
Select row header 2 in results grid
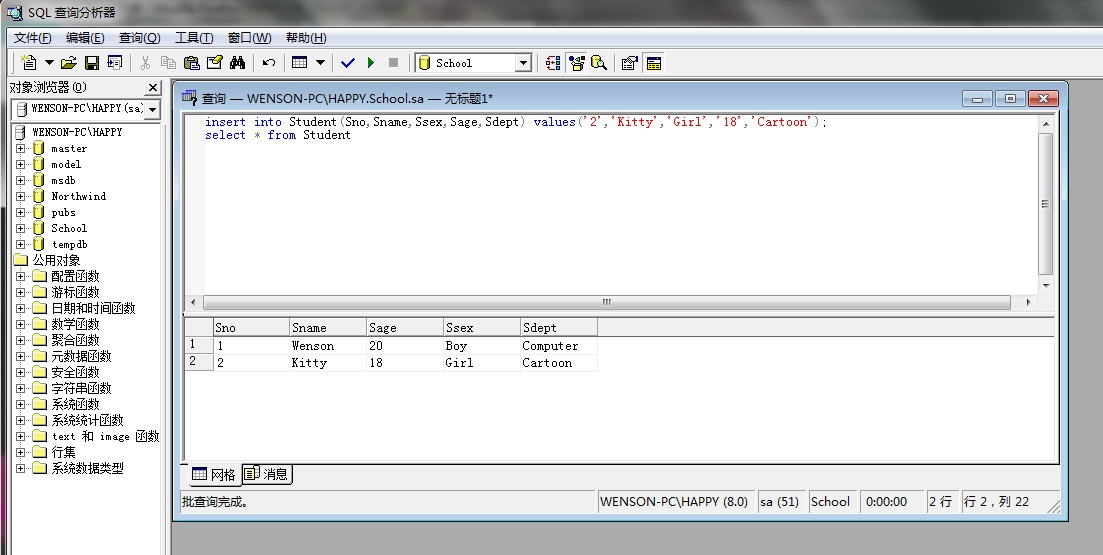pos(198,362)
